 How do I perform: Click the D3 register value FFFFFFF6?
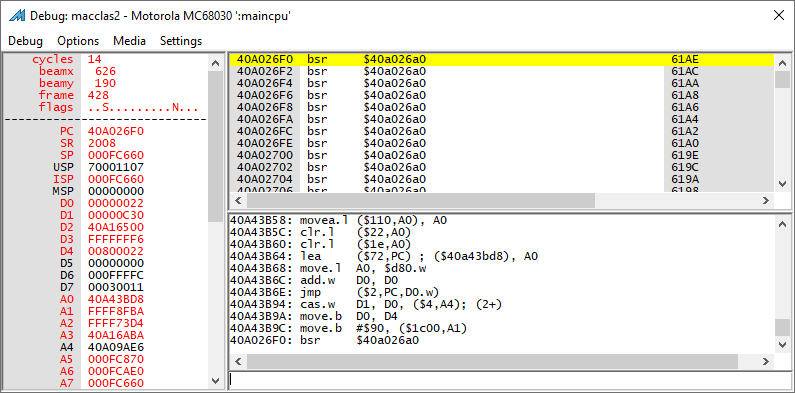point(116,239)
